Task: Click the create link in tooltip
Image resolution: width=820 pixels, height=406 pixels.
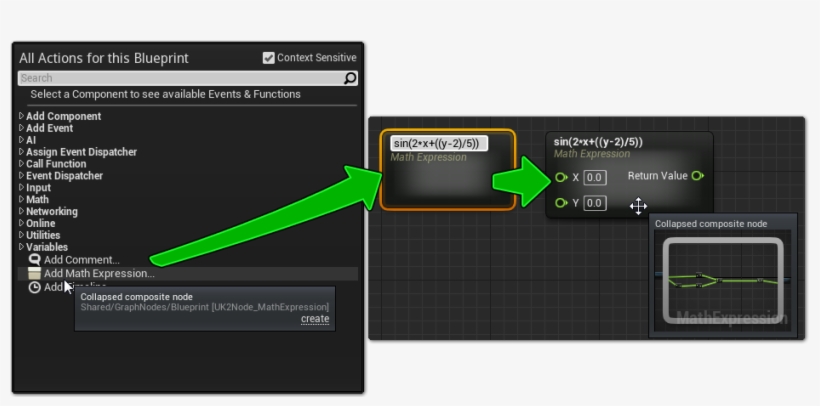Action: [x=315, y=319]
